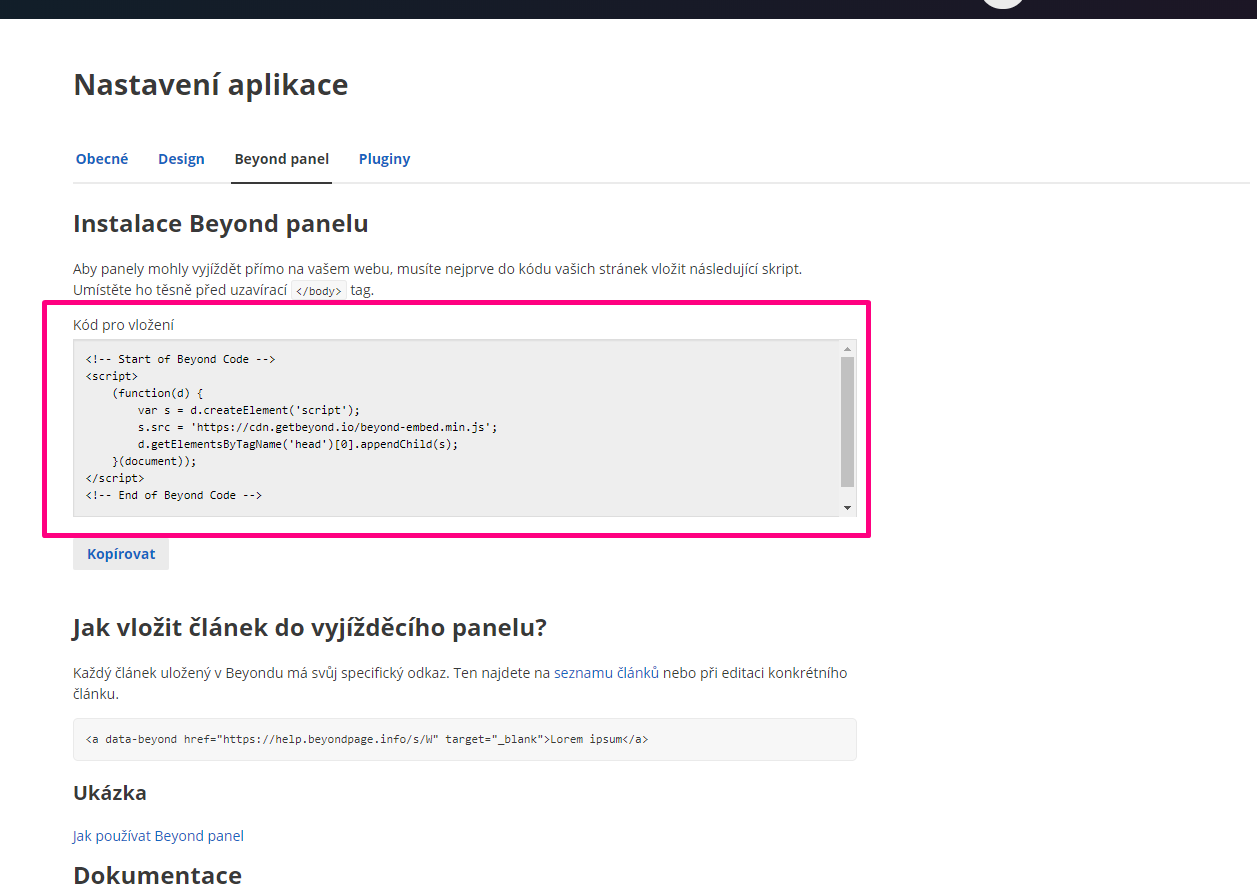Click the inline </body> code tag

coord(319,291)
